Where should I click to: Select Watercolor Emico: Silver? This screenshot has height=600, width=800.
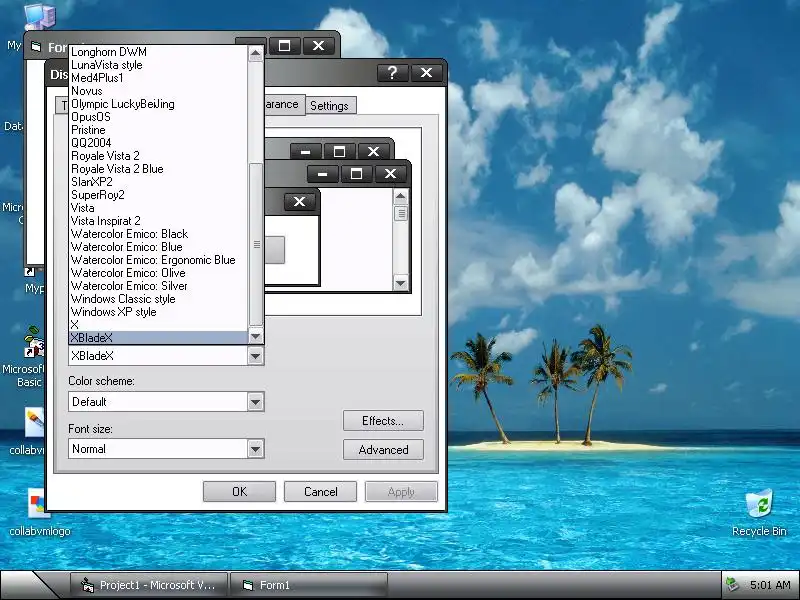pos(158,286)
